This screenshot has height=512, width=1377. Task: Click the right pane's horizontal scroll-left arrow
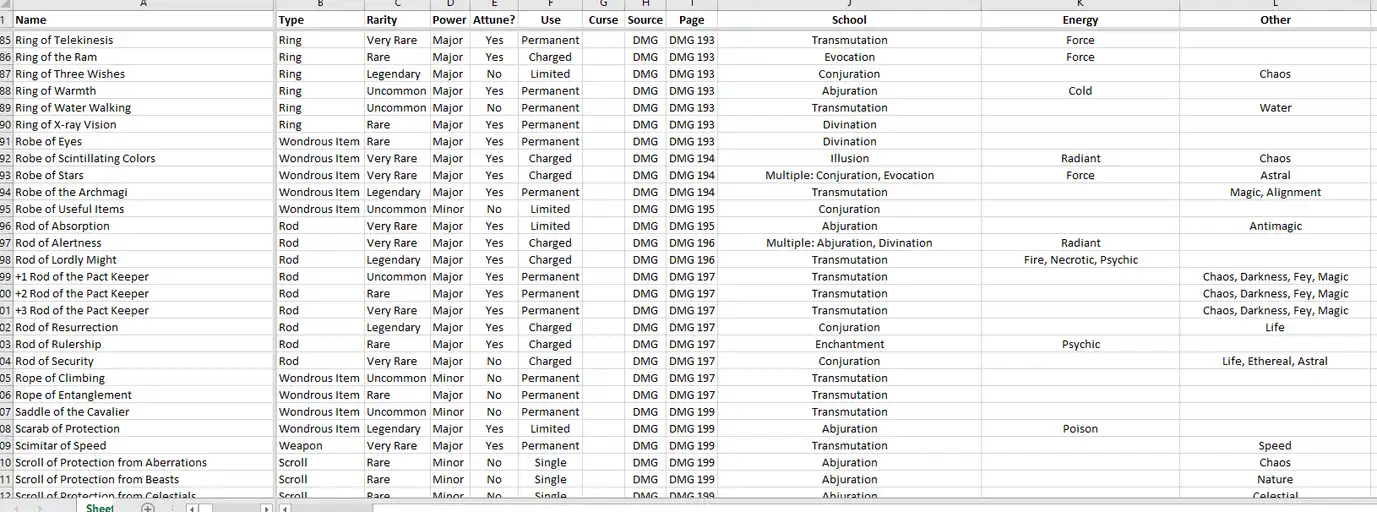(285, 508)
